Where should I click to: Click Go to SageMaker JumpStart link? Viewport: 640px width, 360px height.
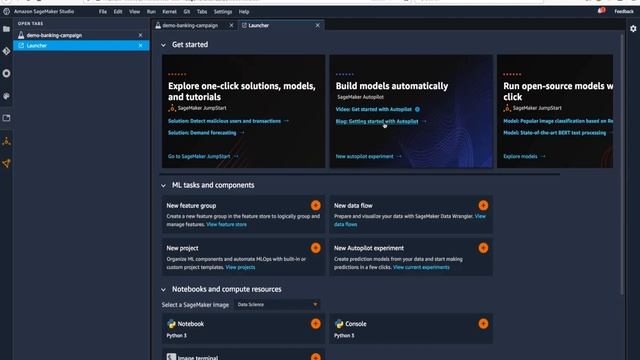pos(199,156)
